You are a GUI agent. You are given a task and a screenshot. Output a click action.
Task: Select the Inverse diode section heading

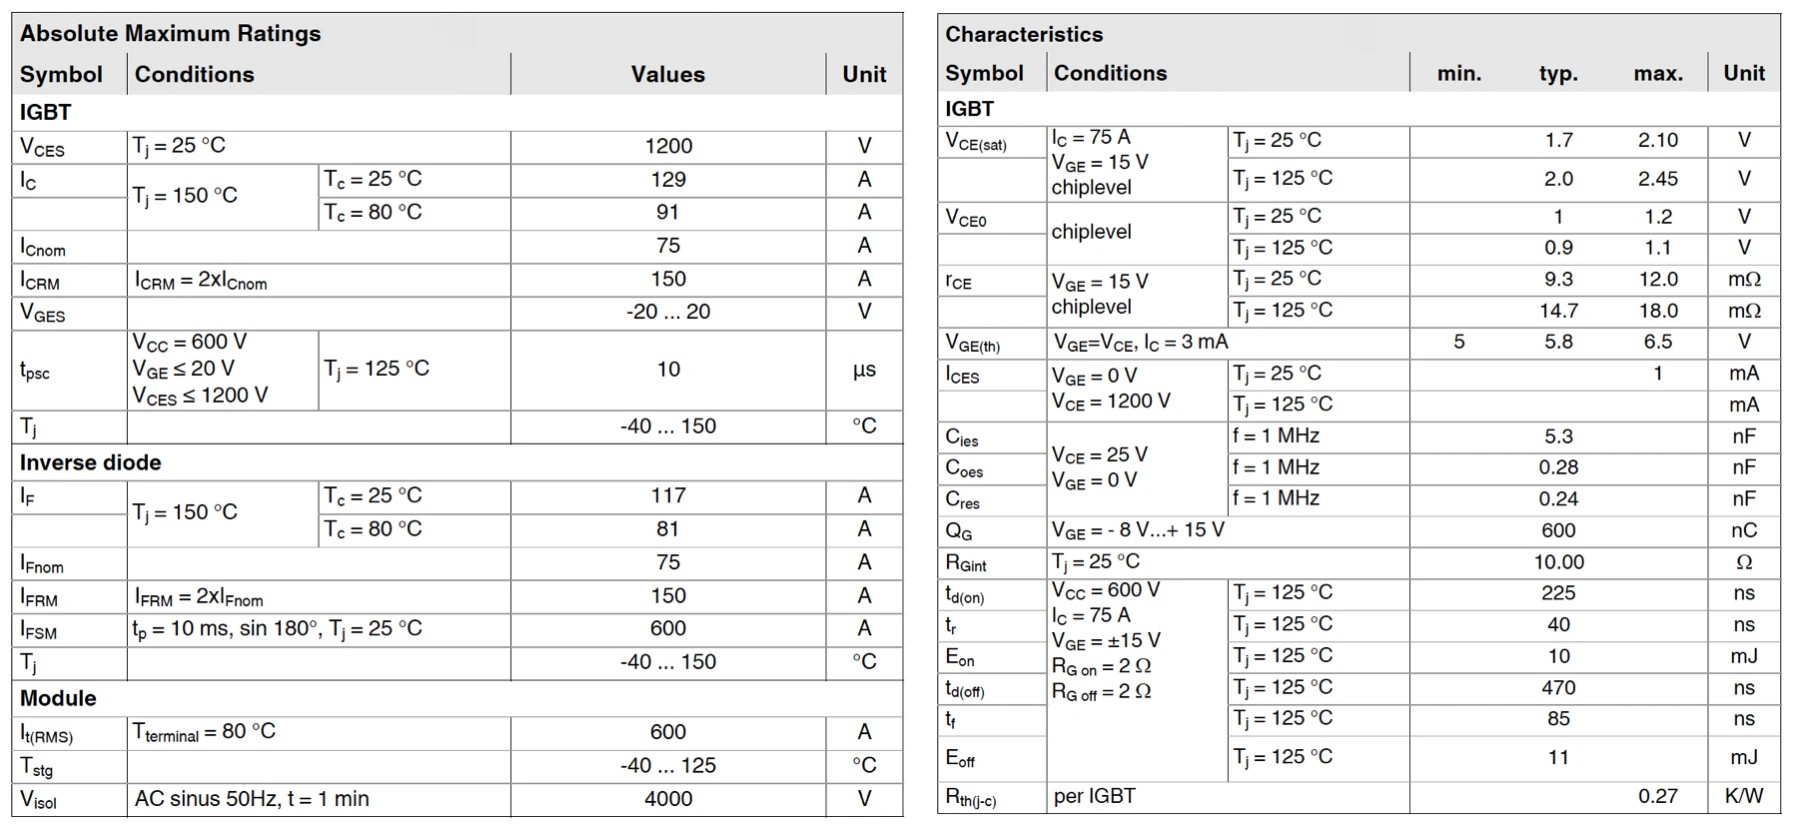click(x=90, y=463)
